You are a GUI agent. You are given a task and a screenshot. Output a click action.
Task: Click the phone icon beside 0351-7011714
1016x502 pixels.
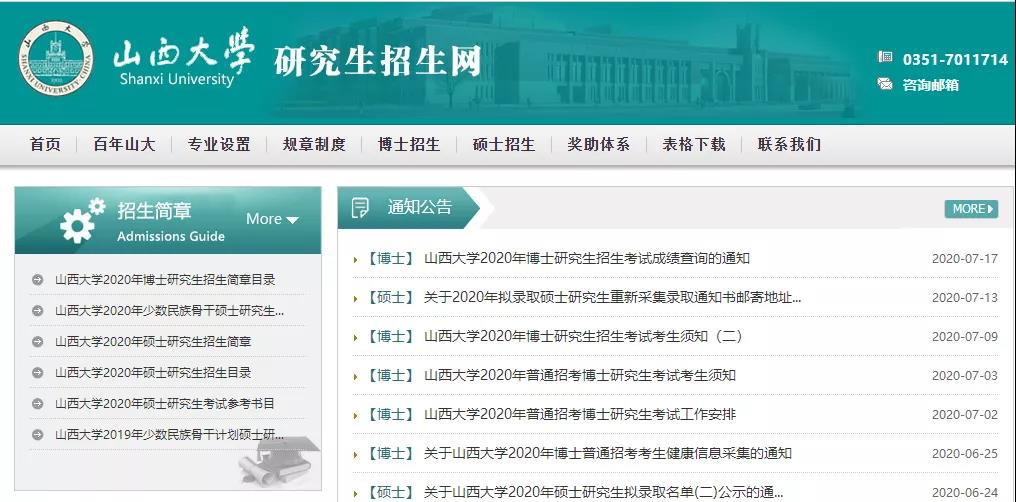point(885,59)
